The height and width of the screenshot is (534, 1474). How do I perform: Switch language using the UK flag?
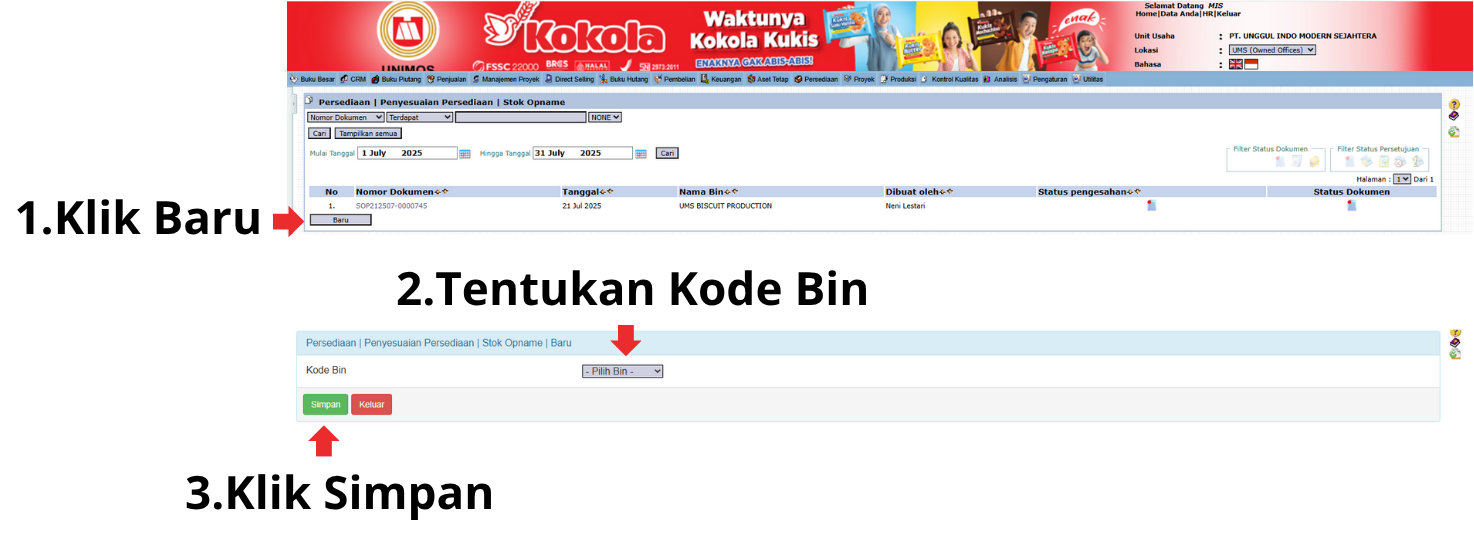pyautogui.click(x=1235, y=64)
